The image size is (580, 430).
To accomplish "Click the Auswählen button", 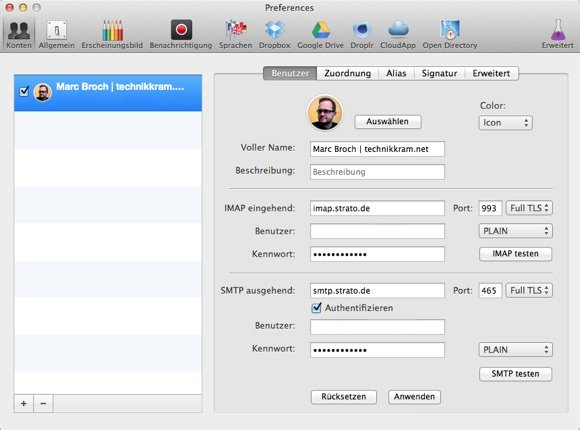I will tap(388, 122).
